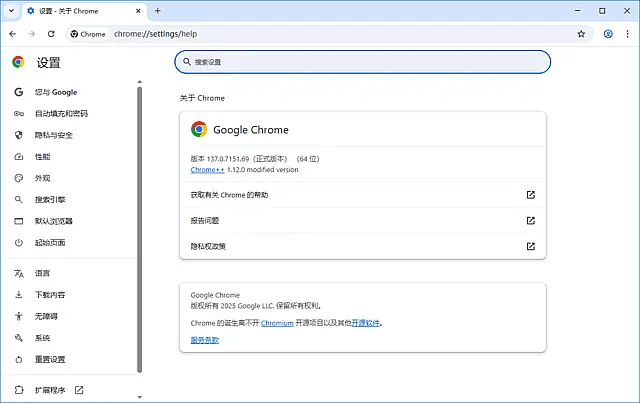Go to 下载内容 settings
This screenshot has width=640, height=403.
tap(50, 295)
